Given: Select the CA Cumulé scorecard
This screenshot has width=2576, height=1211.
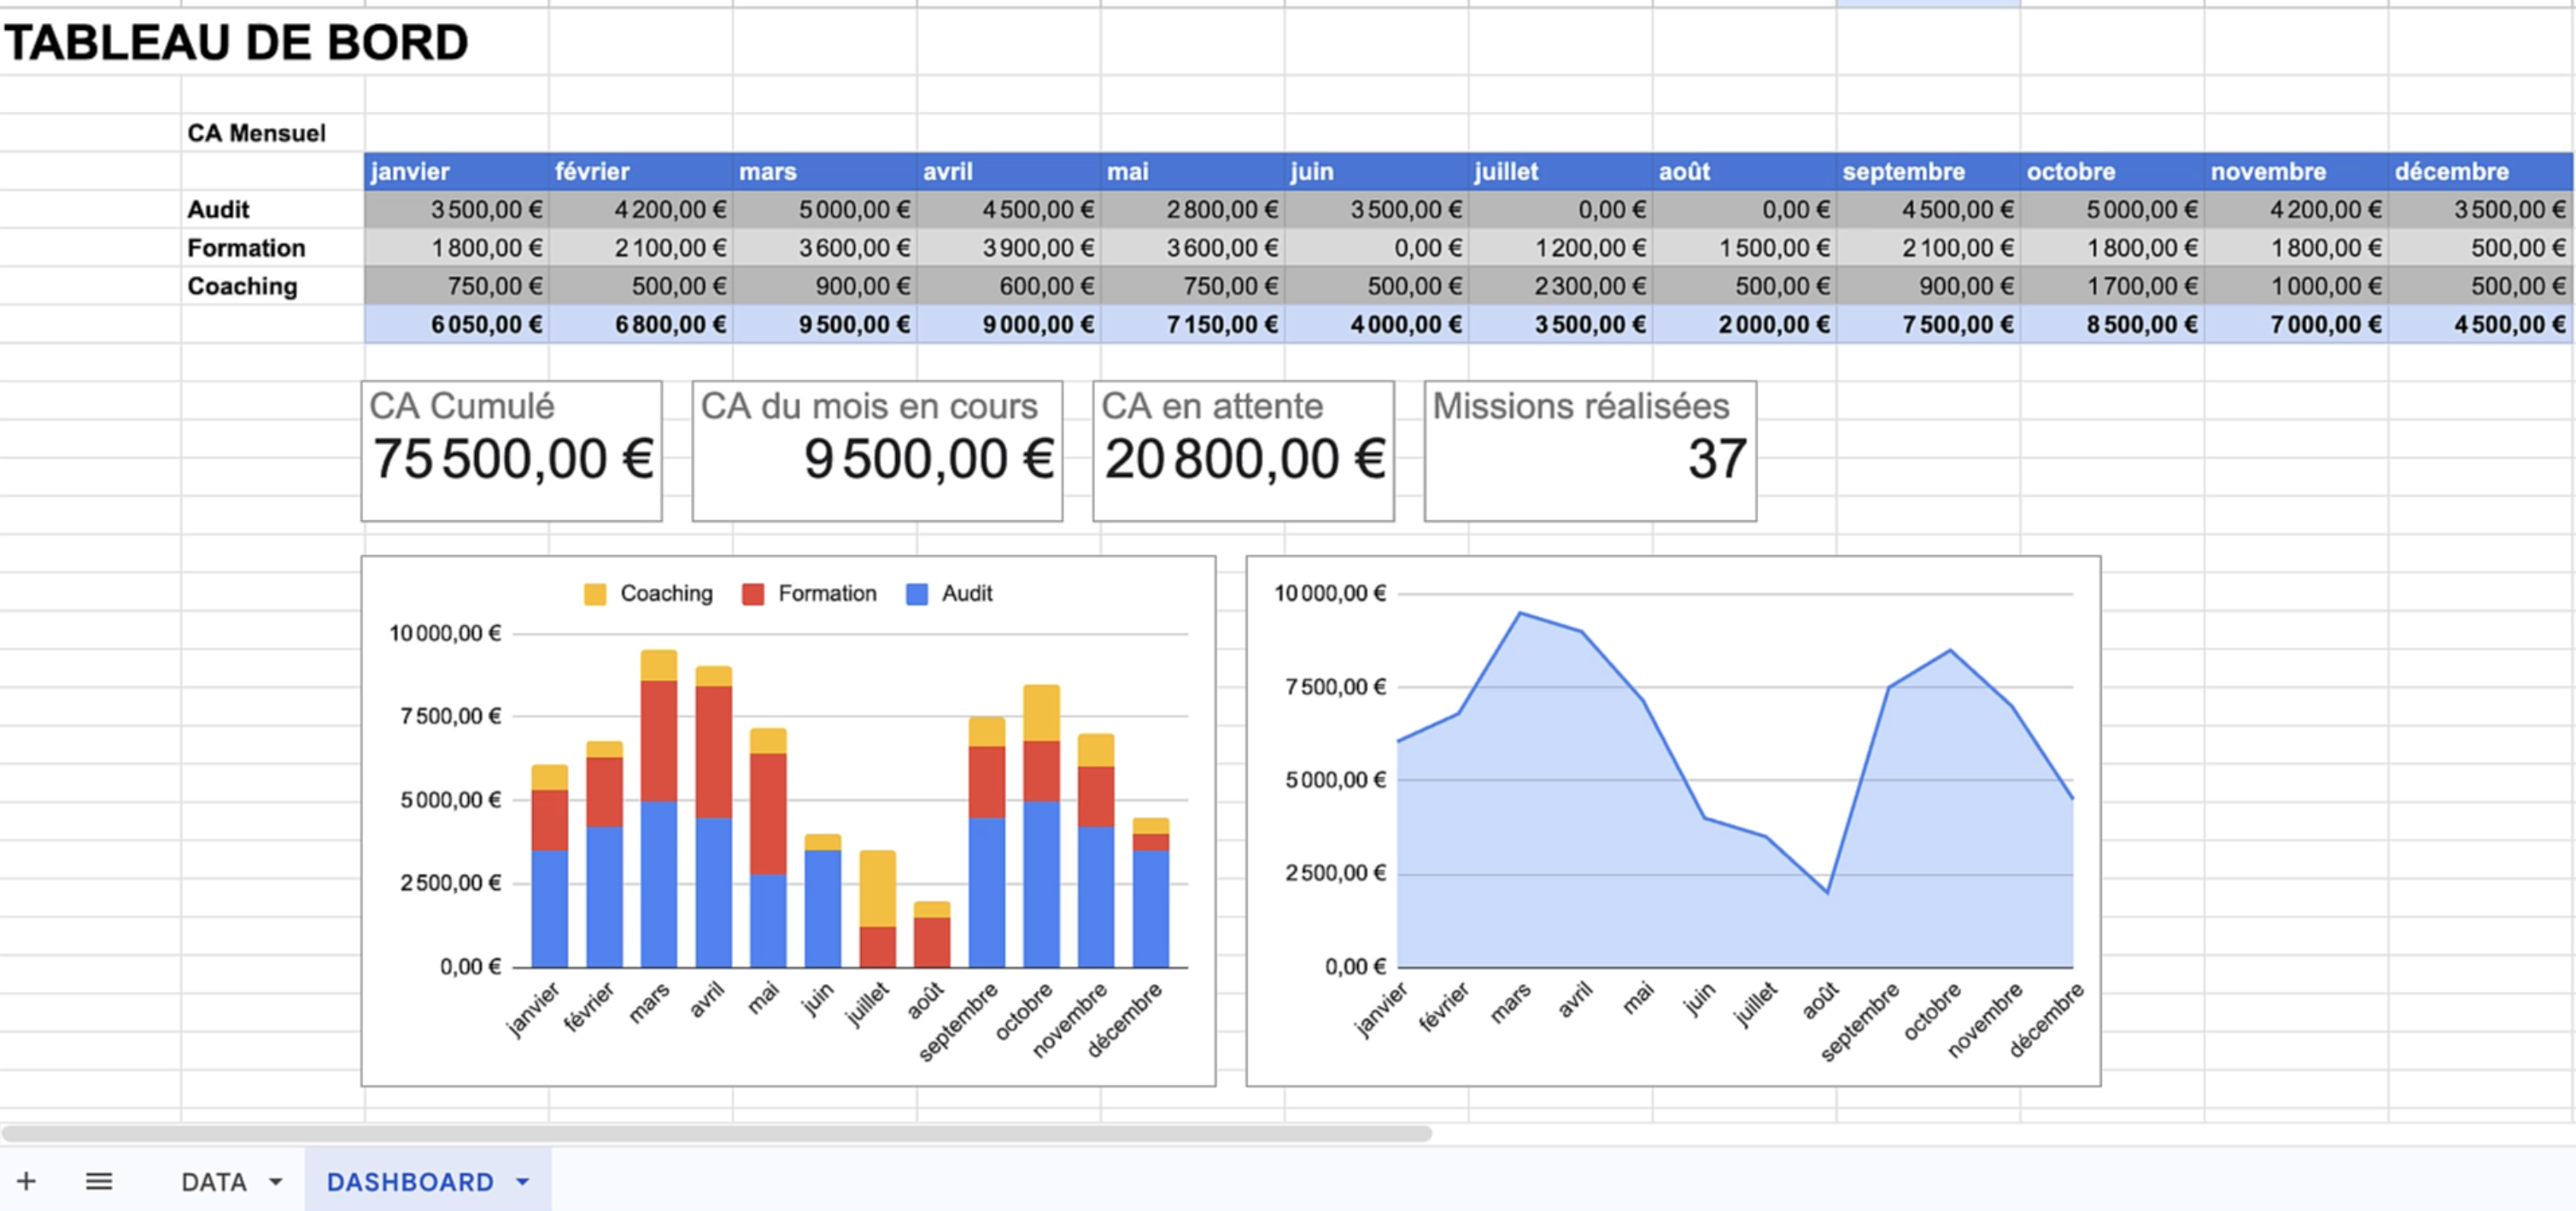Looking at the screenshot, I should pyautogui.click(x=511, y=450).
